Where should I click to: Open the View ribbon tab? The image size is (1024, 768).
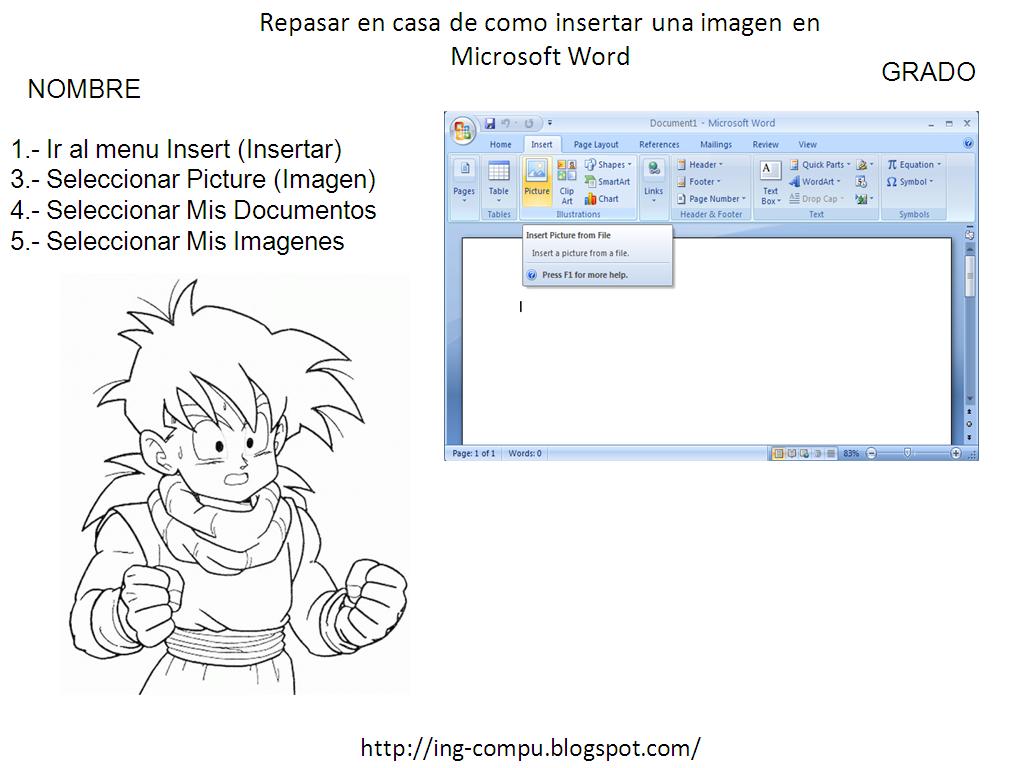tap(807, 144)
